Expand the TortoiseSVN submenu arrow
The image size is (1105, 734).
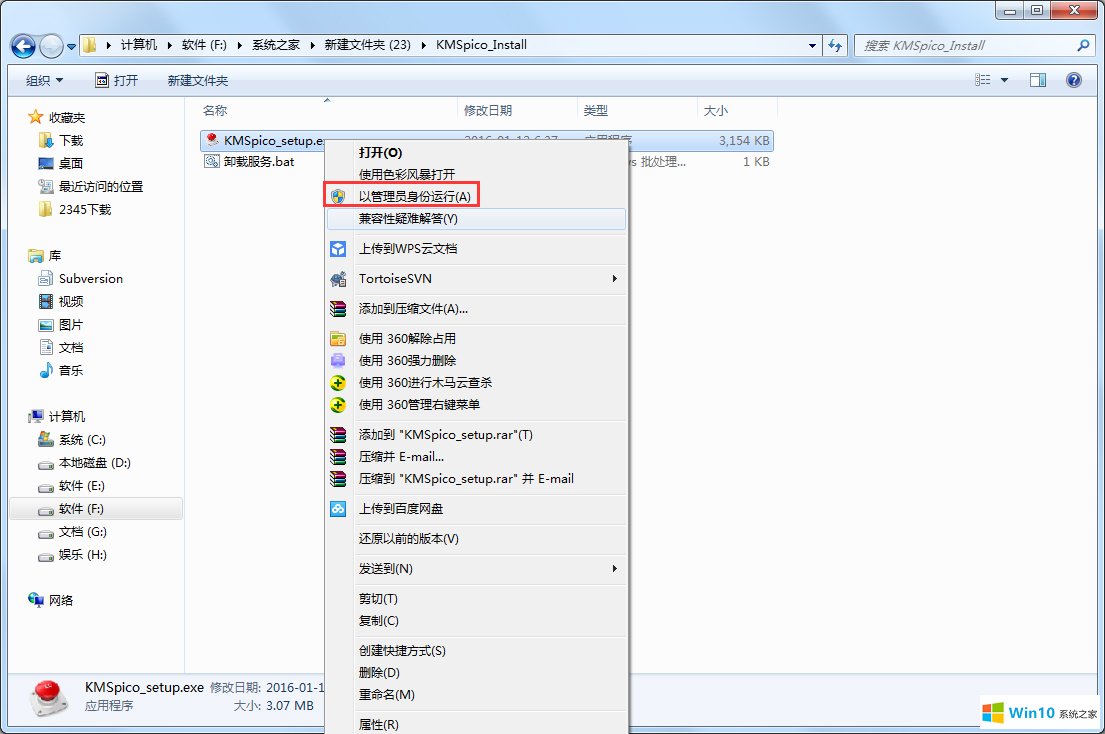pyautogui.click(x=615, y=279)
